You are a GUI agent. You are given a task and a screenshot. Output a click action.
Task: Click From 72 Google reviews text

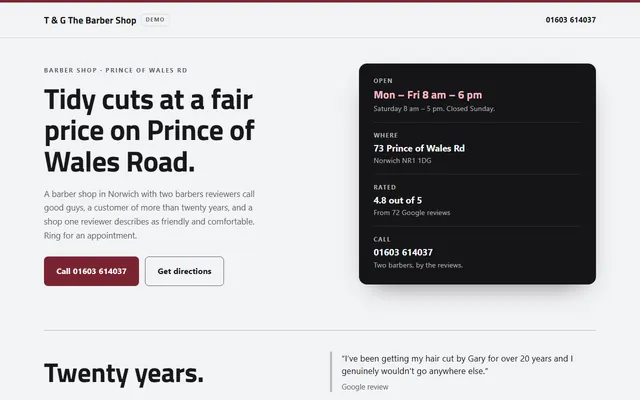[412, 213]
